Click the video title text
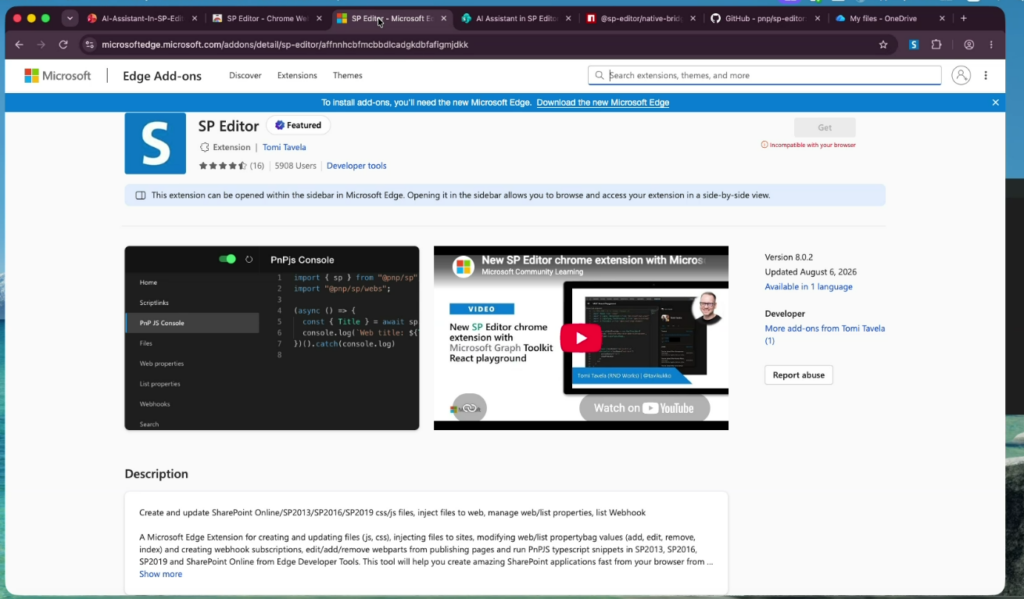 (x=593, y=260)
